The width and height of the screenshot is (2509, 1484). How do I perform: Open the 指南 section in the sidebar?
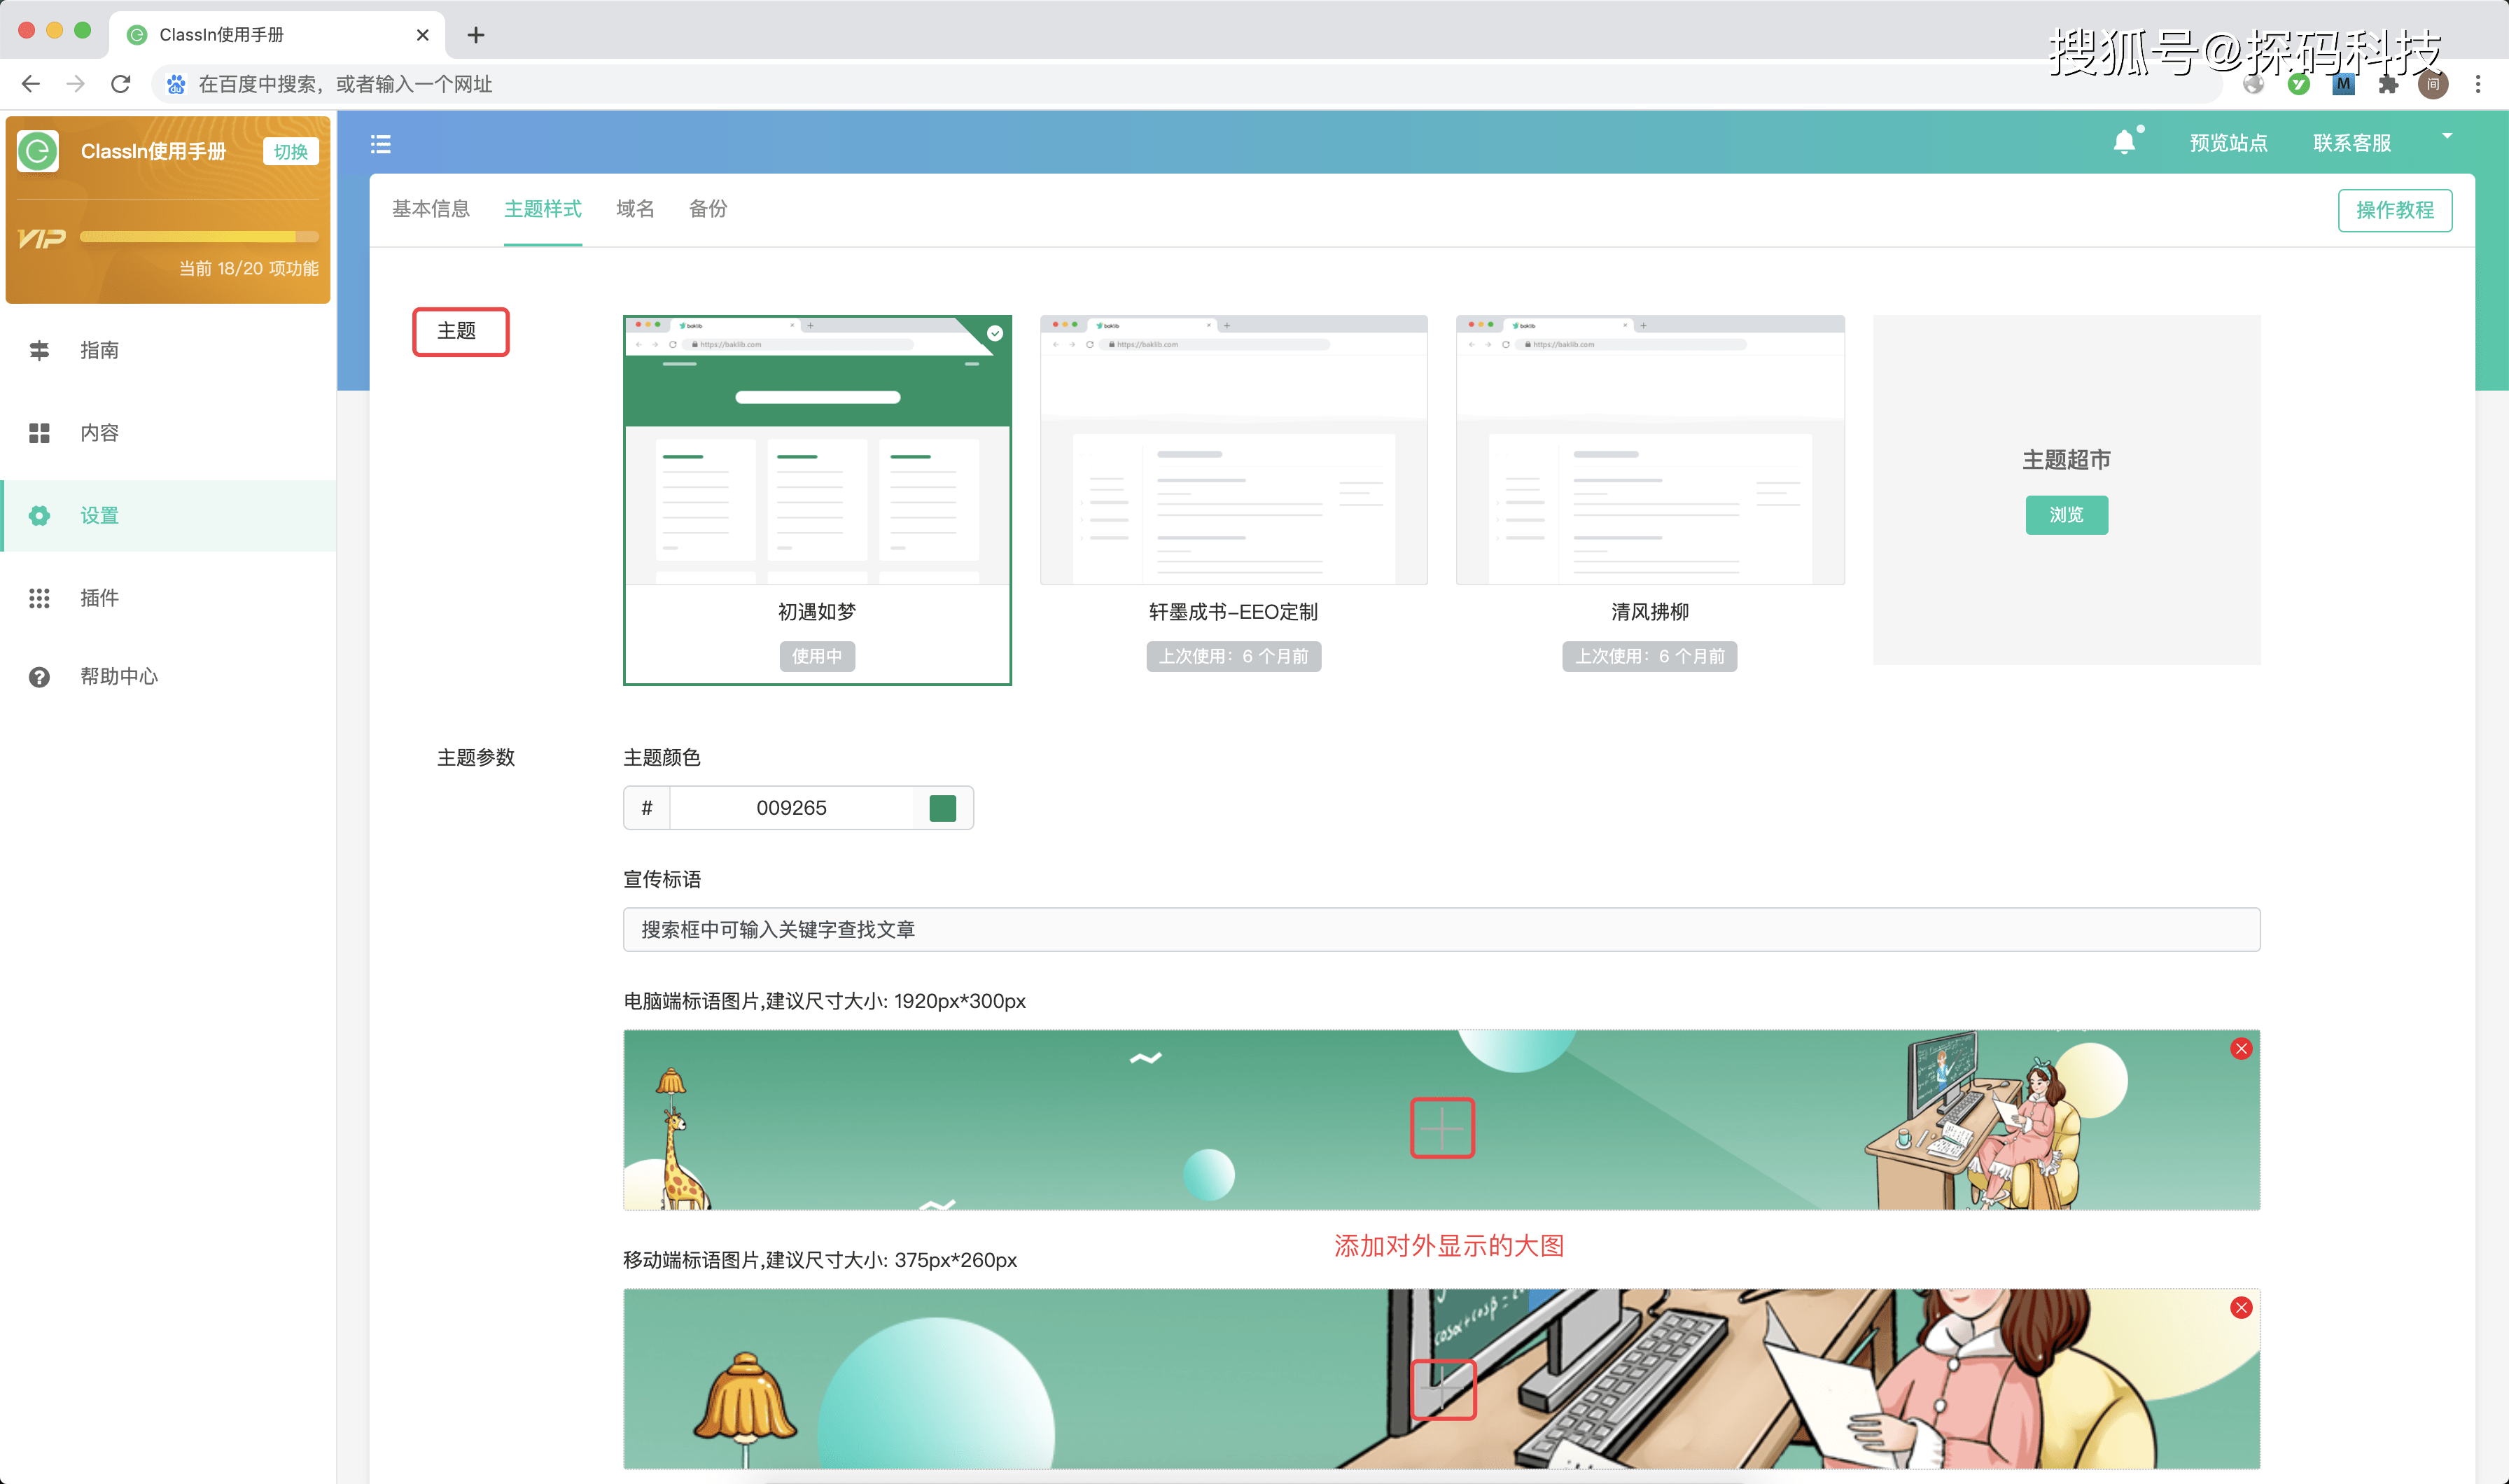[99, 349]
